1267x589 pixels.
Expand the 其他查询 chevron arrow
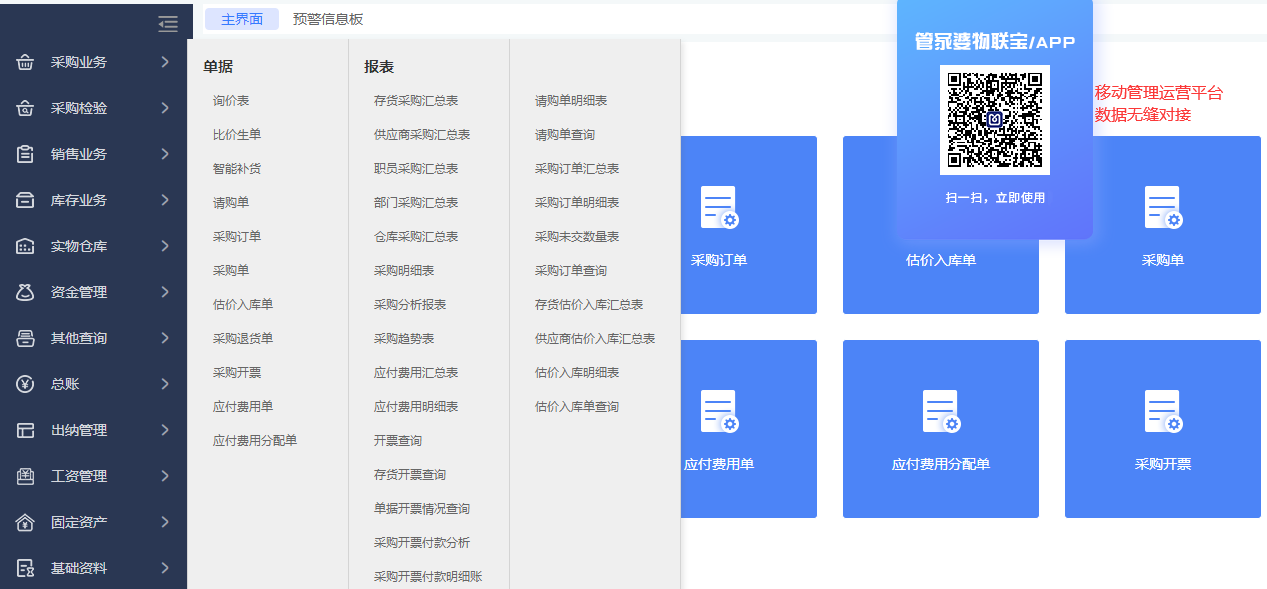(165, 338)
